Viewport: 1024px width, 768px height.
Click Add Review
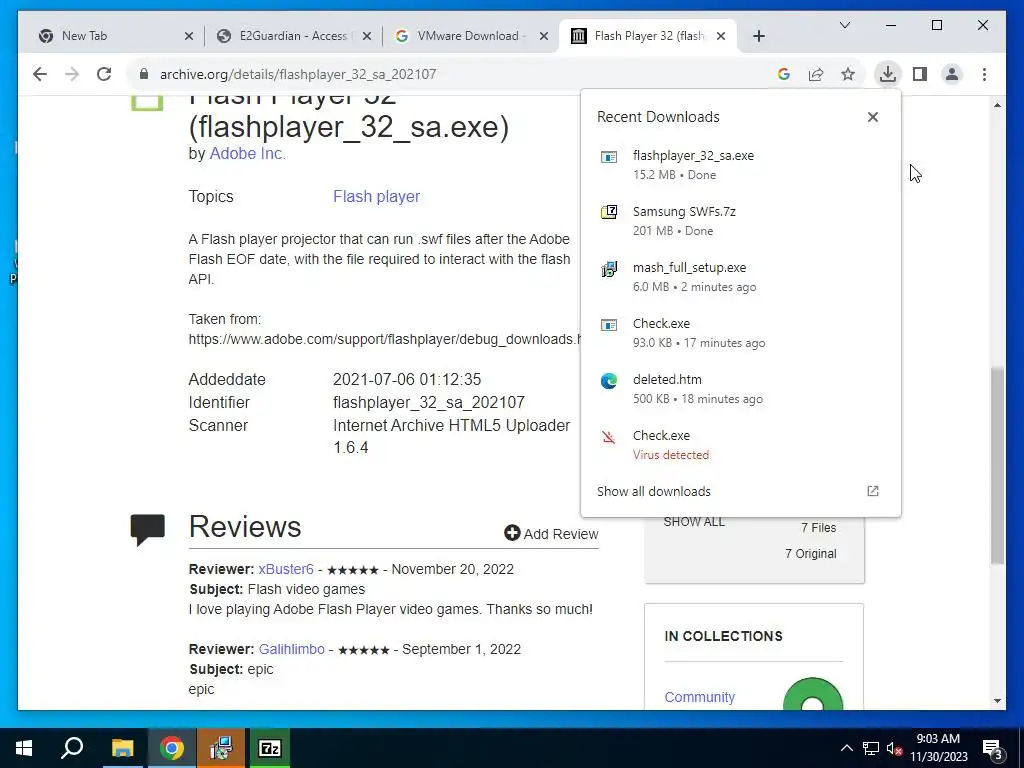pyautogui.click(x=551, y=534)
